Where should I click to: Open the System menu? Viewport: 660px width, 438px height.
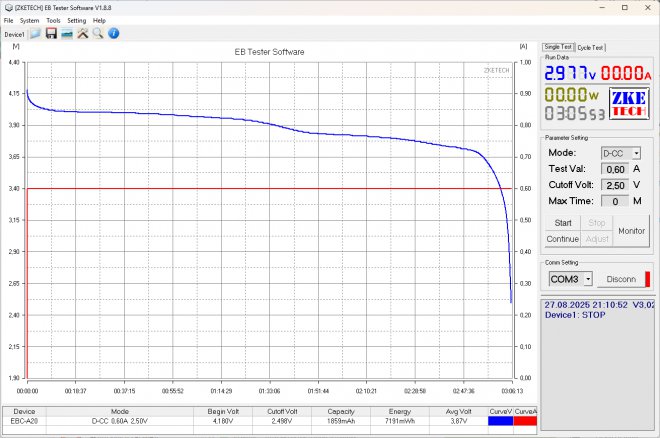pos(30,20)
